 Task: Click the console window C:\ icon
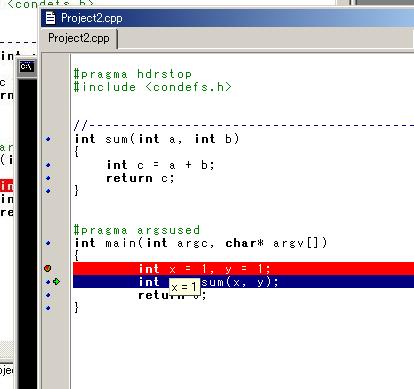tap(27, 67)
